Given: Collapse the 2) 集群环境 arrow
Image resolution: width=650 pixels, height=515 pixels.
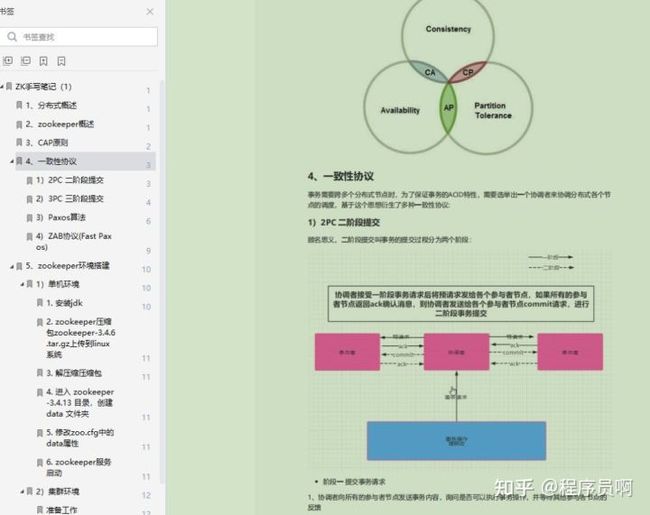Looking at the screenshot, I should (22, 491).
